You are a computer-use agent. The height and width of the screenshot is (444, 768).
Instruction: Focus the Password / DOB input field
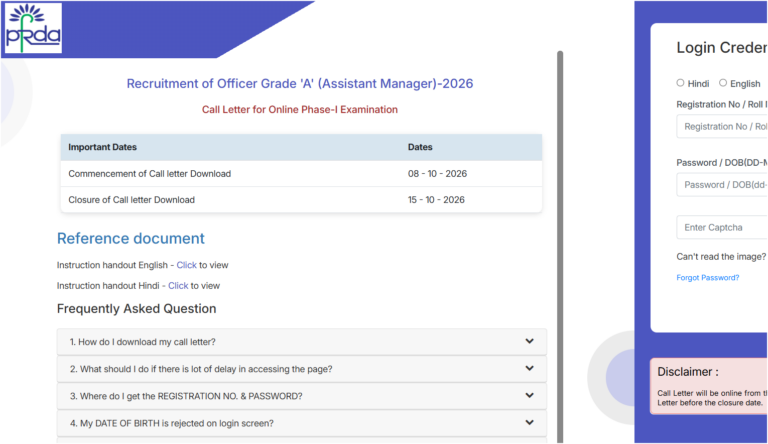tap(722, 185)
